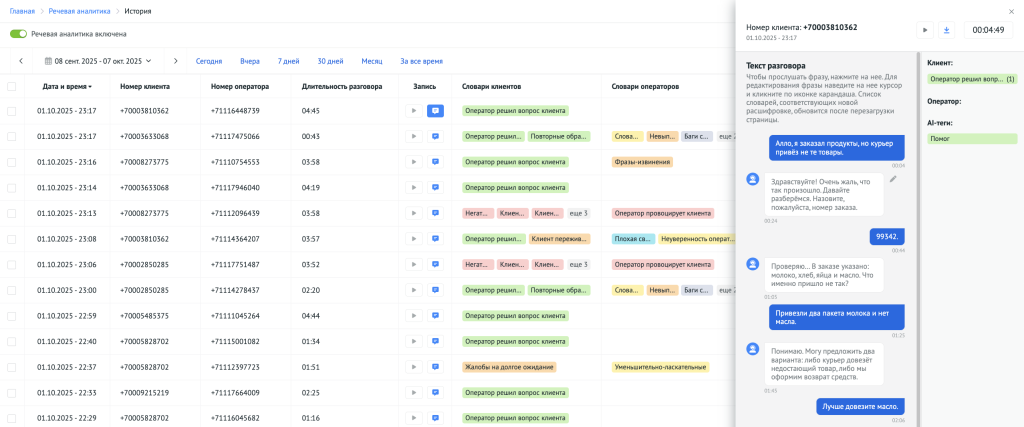Click the pencil icon to edit the operator's phrase

click(893, 179)
